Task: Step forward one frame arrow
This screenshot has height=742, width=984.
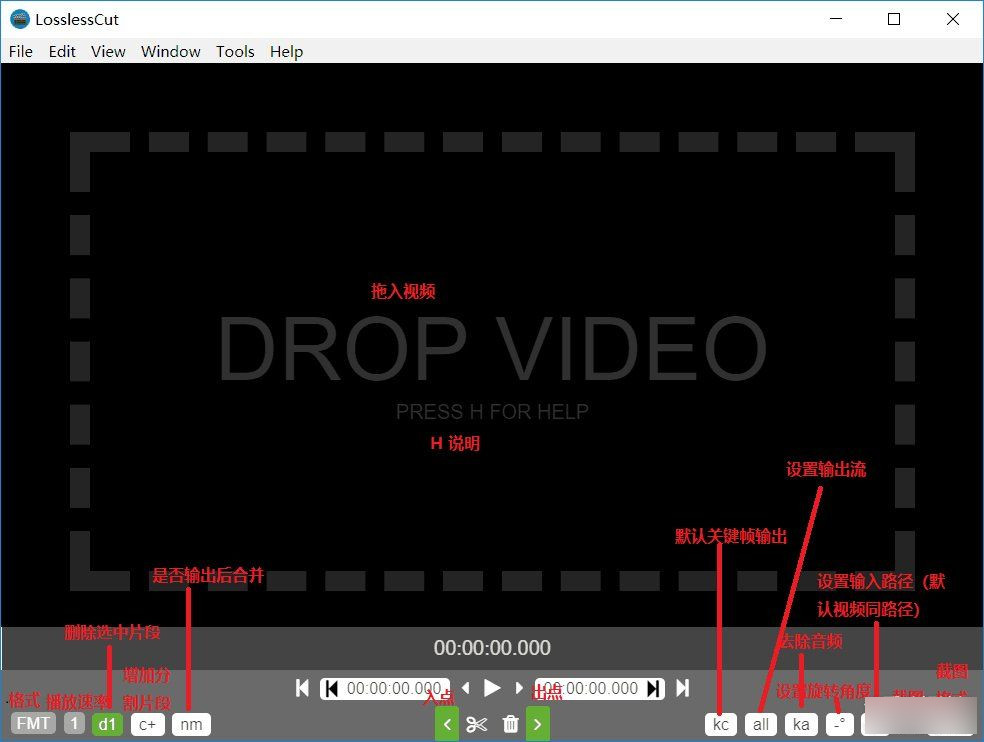Action: tap(518, 688)
